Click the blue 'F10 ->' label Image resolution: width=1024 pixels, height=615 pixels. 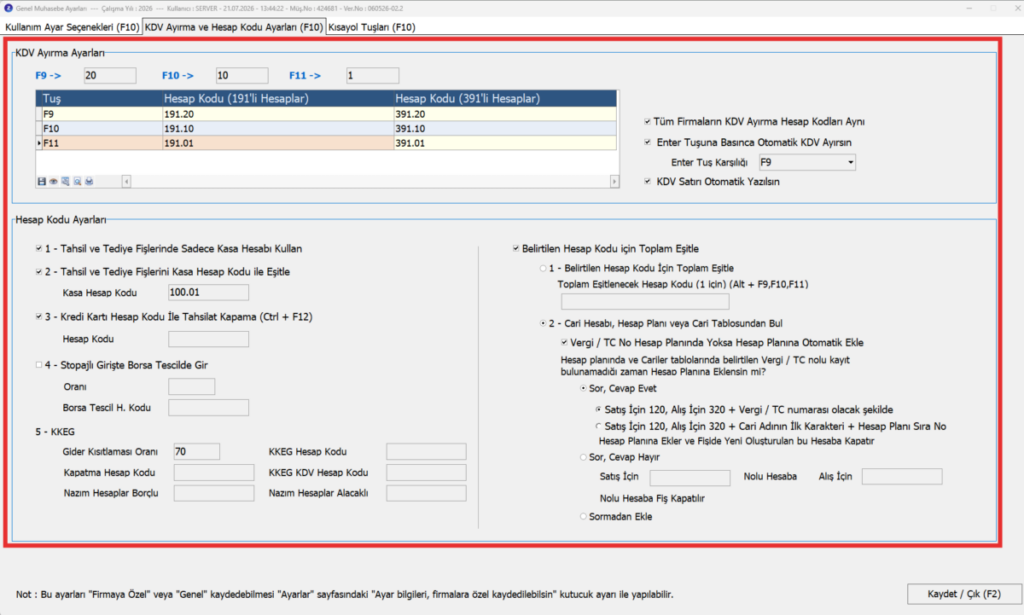178,76
